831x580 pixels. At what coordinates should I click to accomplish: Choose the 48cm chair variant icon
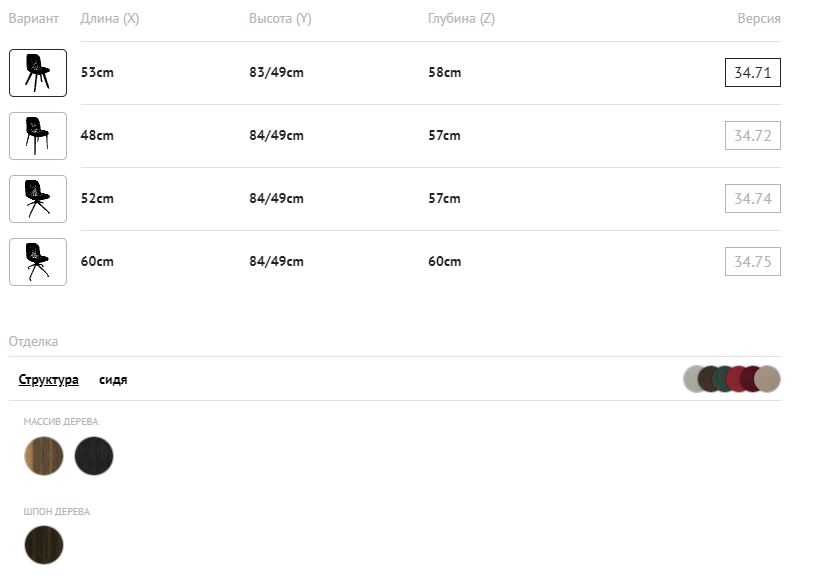click(x=38, y=136)
